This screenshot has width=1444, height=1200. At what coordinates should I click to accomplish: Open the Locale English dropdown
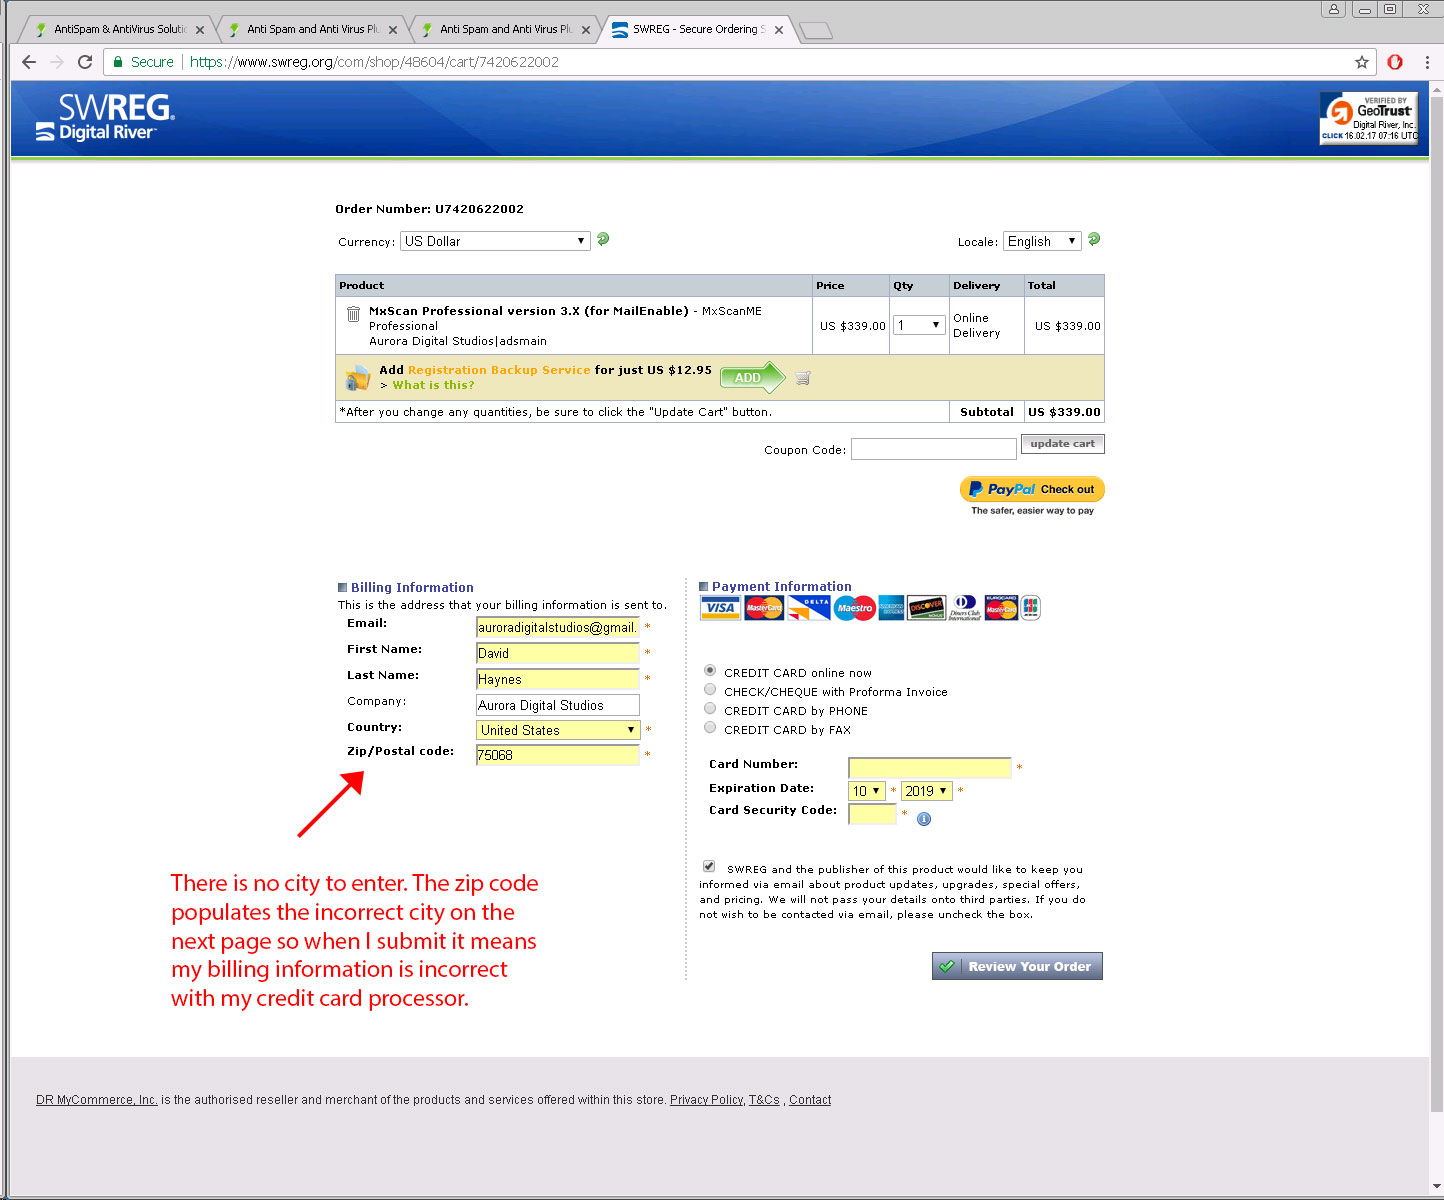click(1042, 241)
